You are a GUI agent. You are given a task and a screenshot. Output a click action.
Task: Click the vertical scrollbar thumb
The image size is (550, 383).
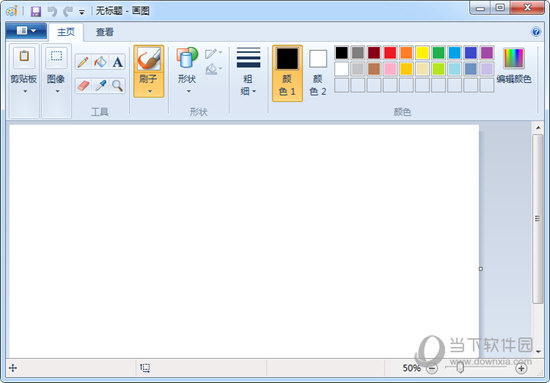[x=538, y=219]
